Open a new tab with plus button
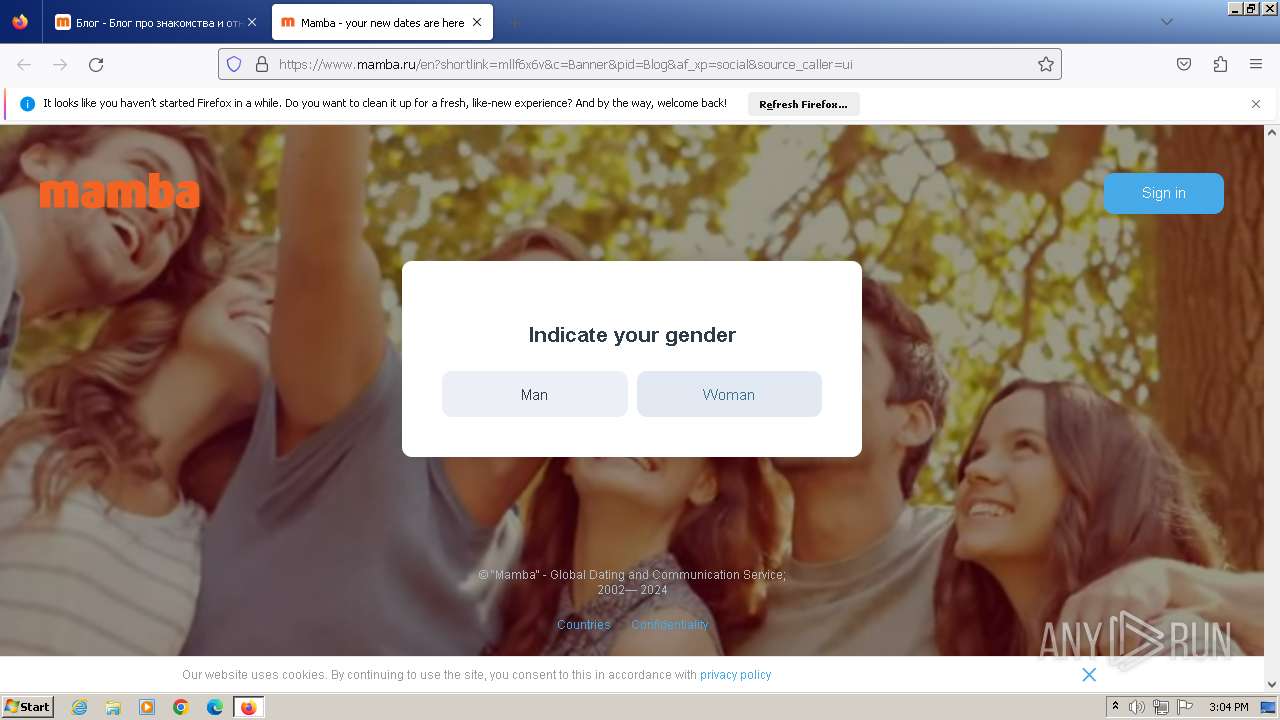The height and width of the screenshot is (720, 1280). click(x=514, y=22)
